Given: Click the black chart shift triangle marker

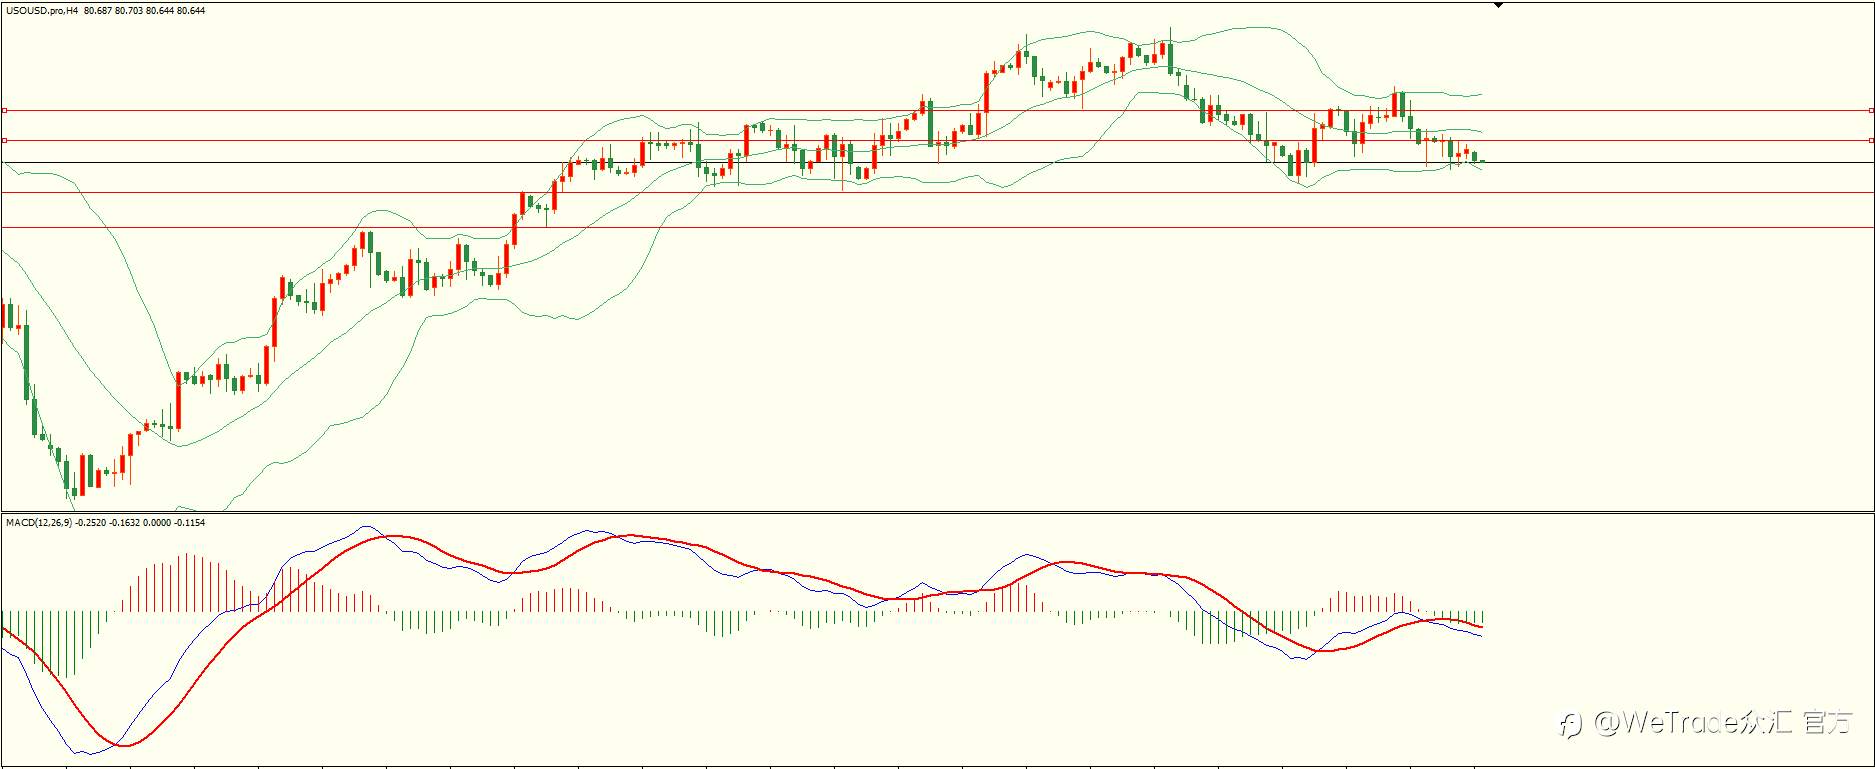Looking at the screenshot, I should [1498, 6].
